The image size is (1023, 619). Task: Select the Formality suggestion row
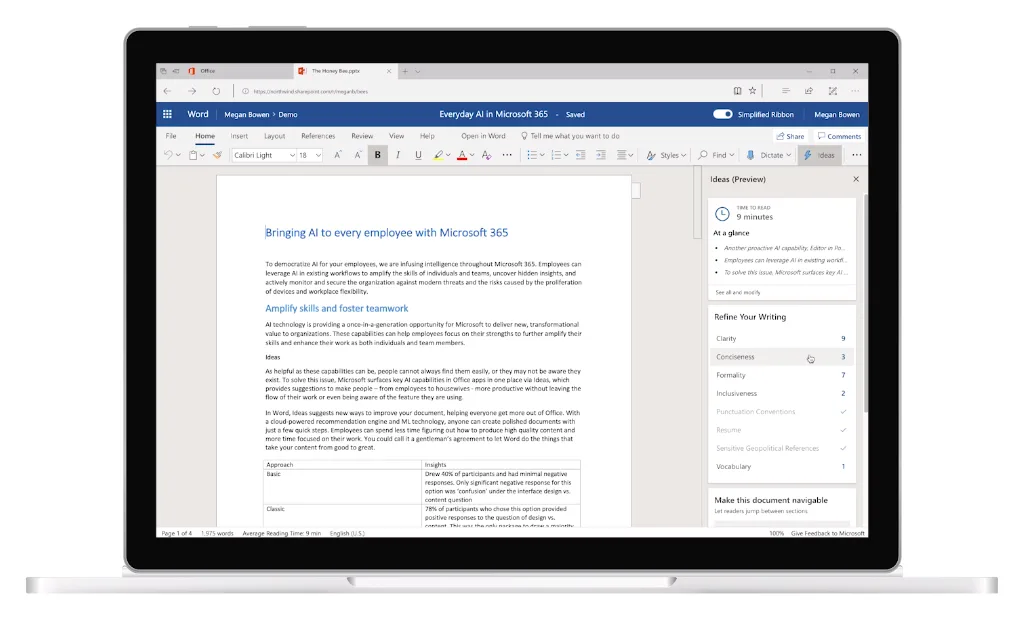point(781,375)
